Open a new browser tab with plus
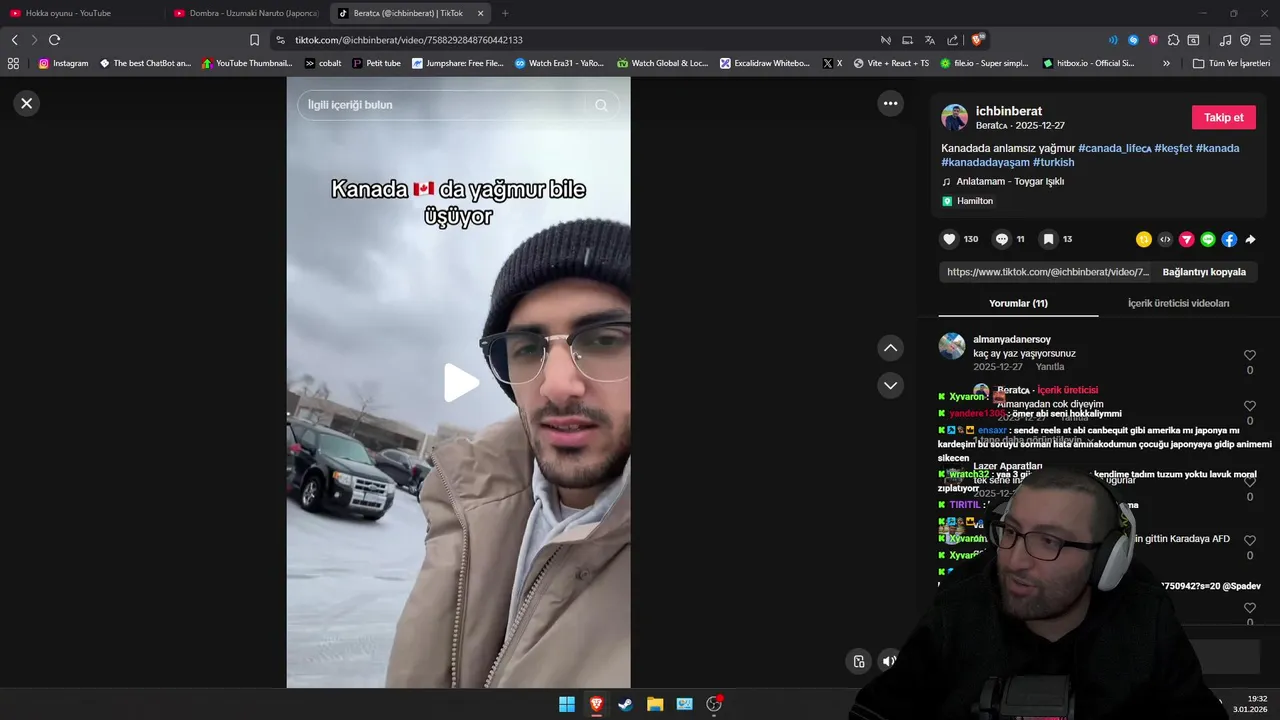The image size is (1280, 720). 505,13
